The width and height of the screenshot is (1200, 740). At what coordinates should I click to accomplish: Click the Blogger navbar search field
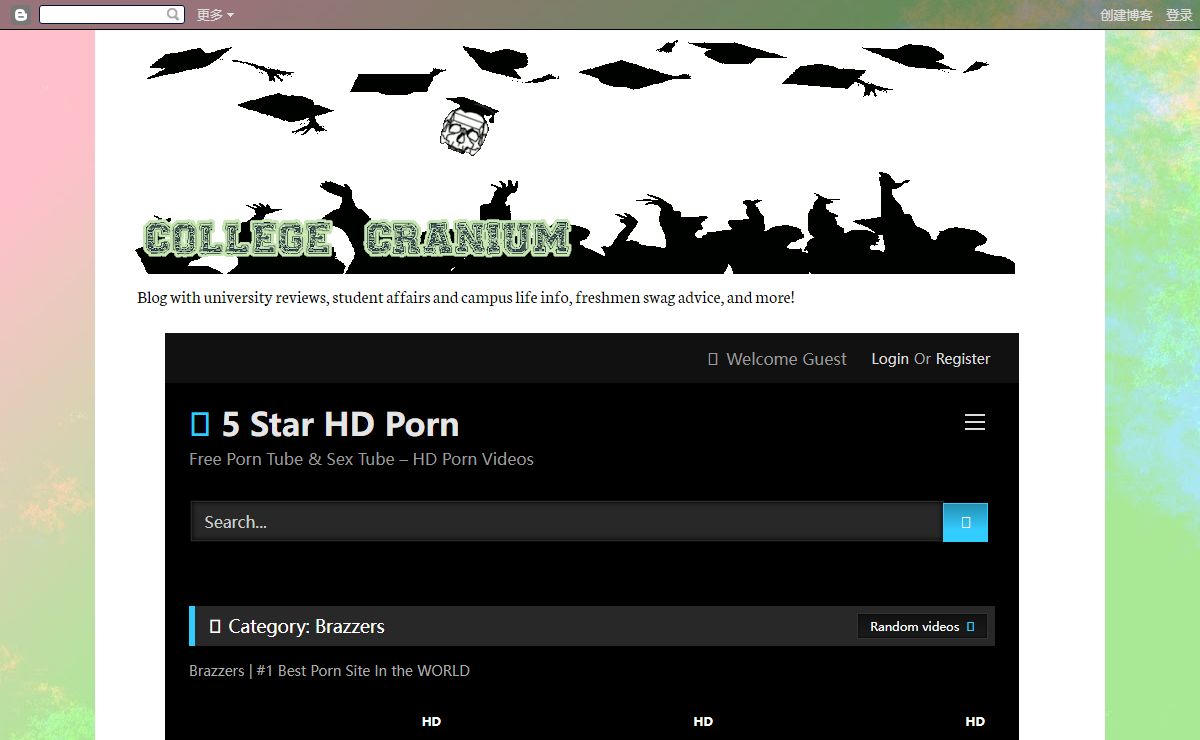(x=112, y=15)
